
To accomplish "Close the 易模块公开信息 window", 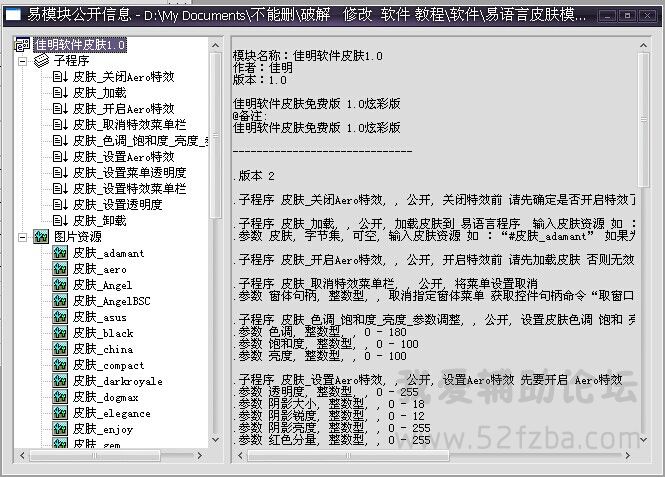I will [x=647, y=16].
